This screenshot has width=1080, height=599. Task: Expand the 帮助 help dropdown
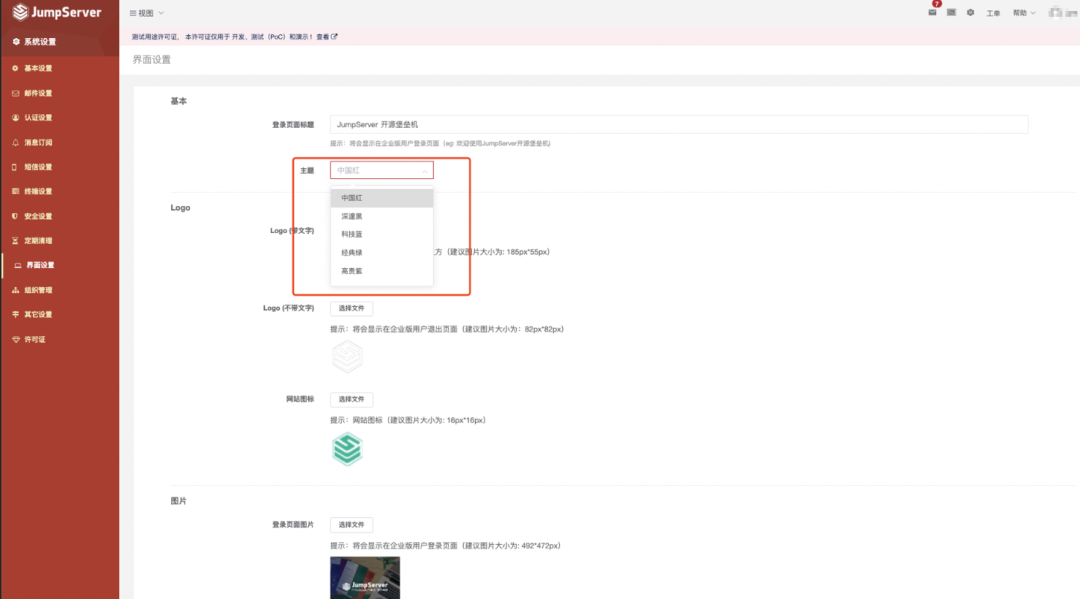pyautogui.click(x=1024, y=13)
